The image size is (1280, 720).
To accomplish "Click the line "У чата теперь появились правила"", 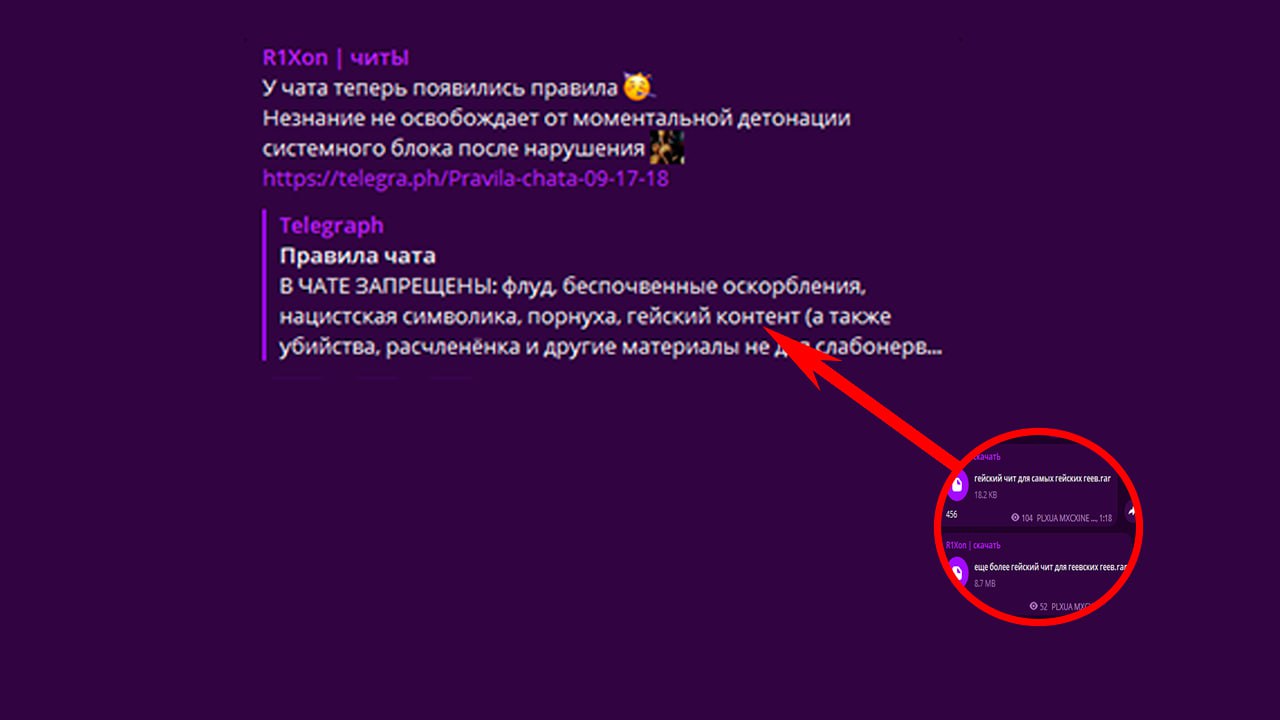I will 441,88.
